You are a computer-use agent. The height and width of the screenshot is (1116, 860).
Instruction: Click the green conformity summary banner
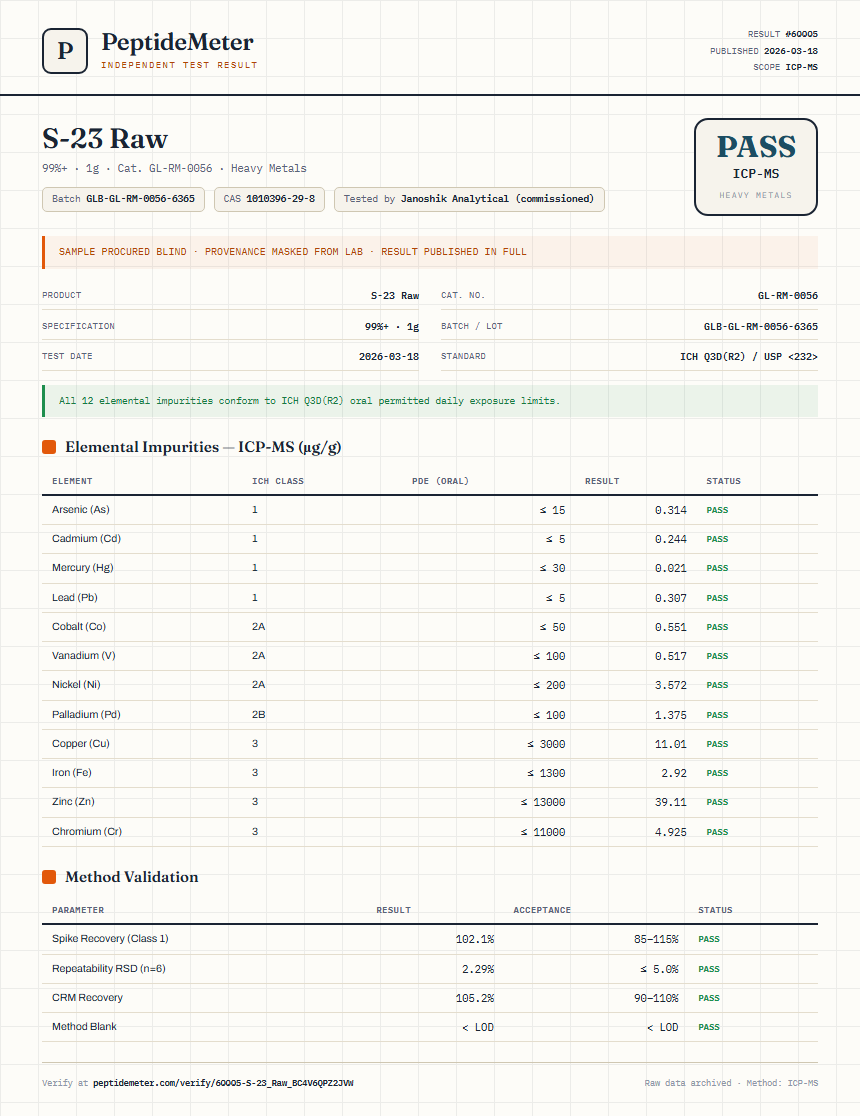click(430, 401)
